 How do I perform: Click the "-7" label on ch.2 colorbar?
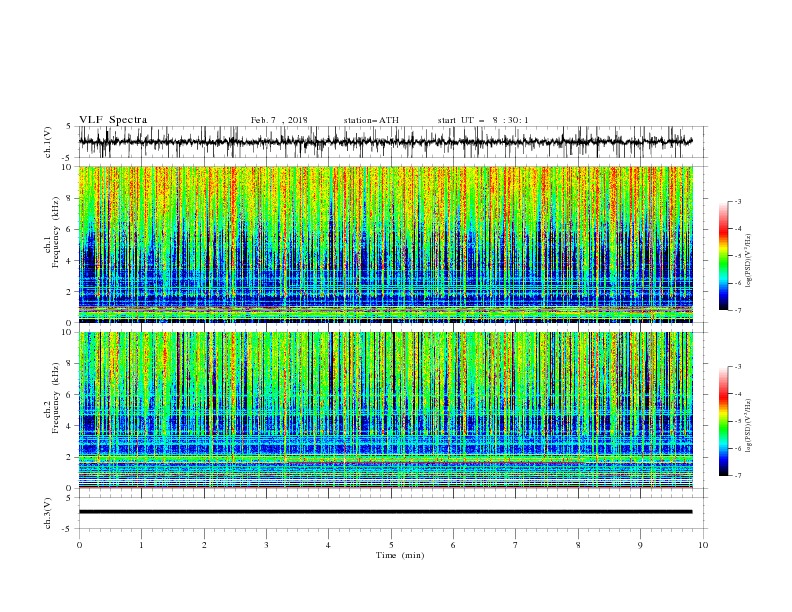pos(737,476)
